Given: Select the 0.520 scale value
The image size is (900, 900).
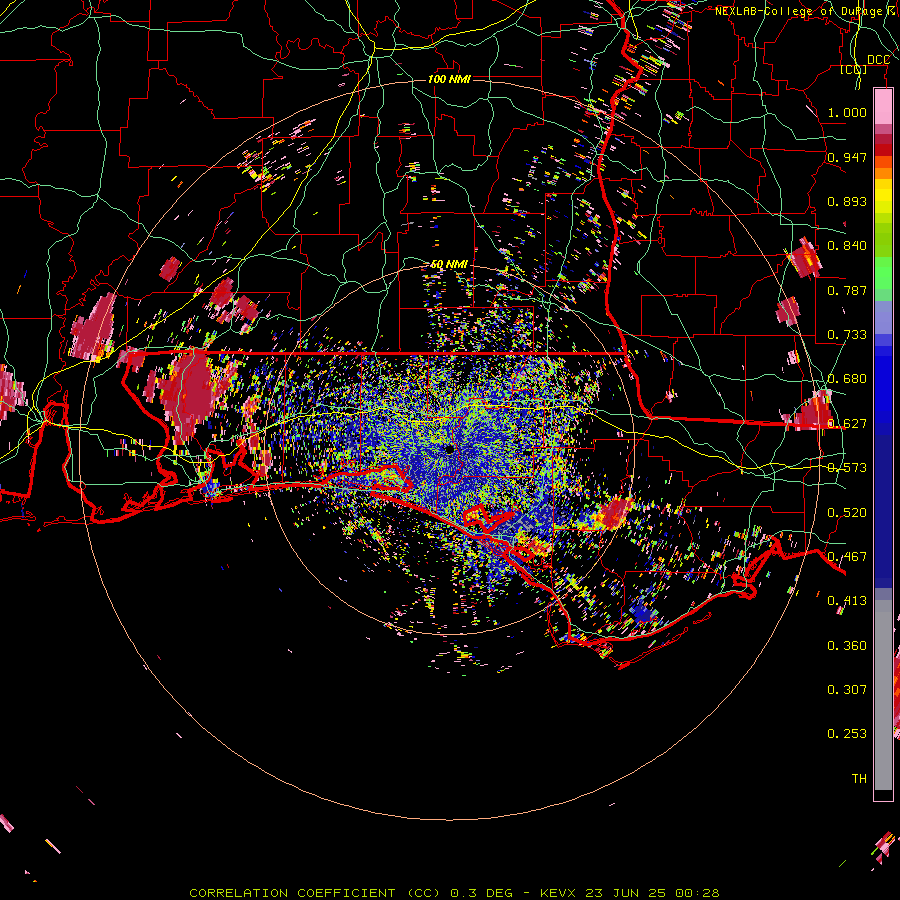Looking at the screenshot, I should pos(847,513).
